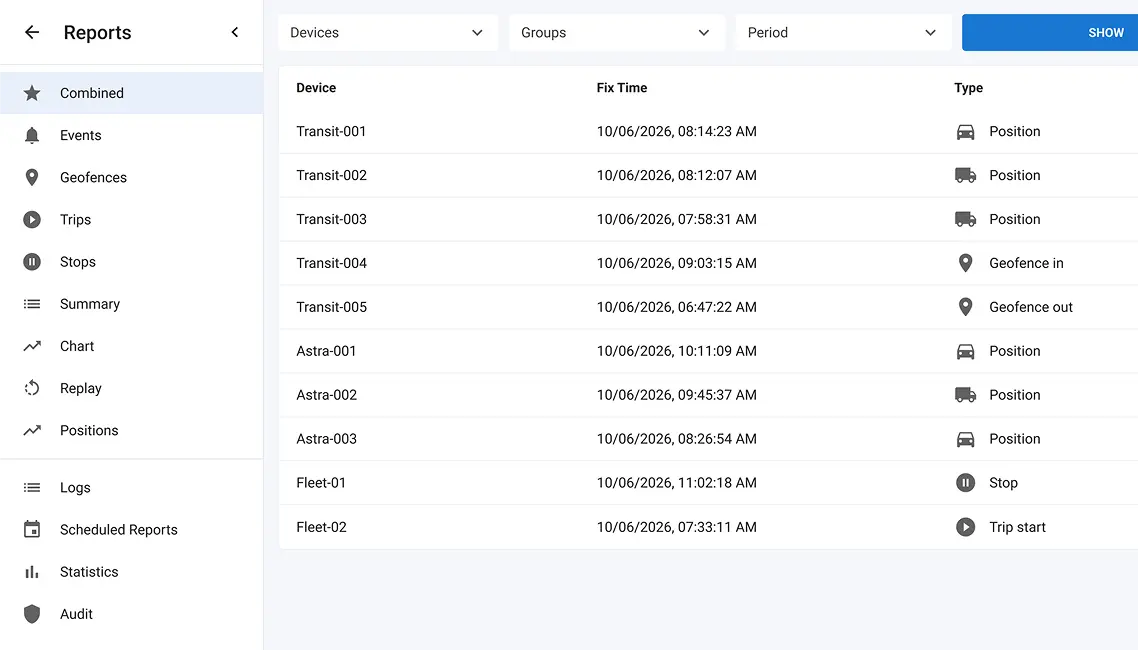Open the Events report menu item
1138x650 pixels.
(131, 136)
